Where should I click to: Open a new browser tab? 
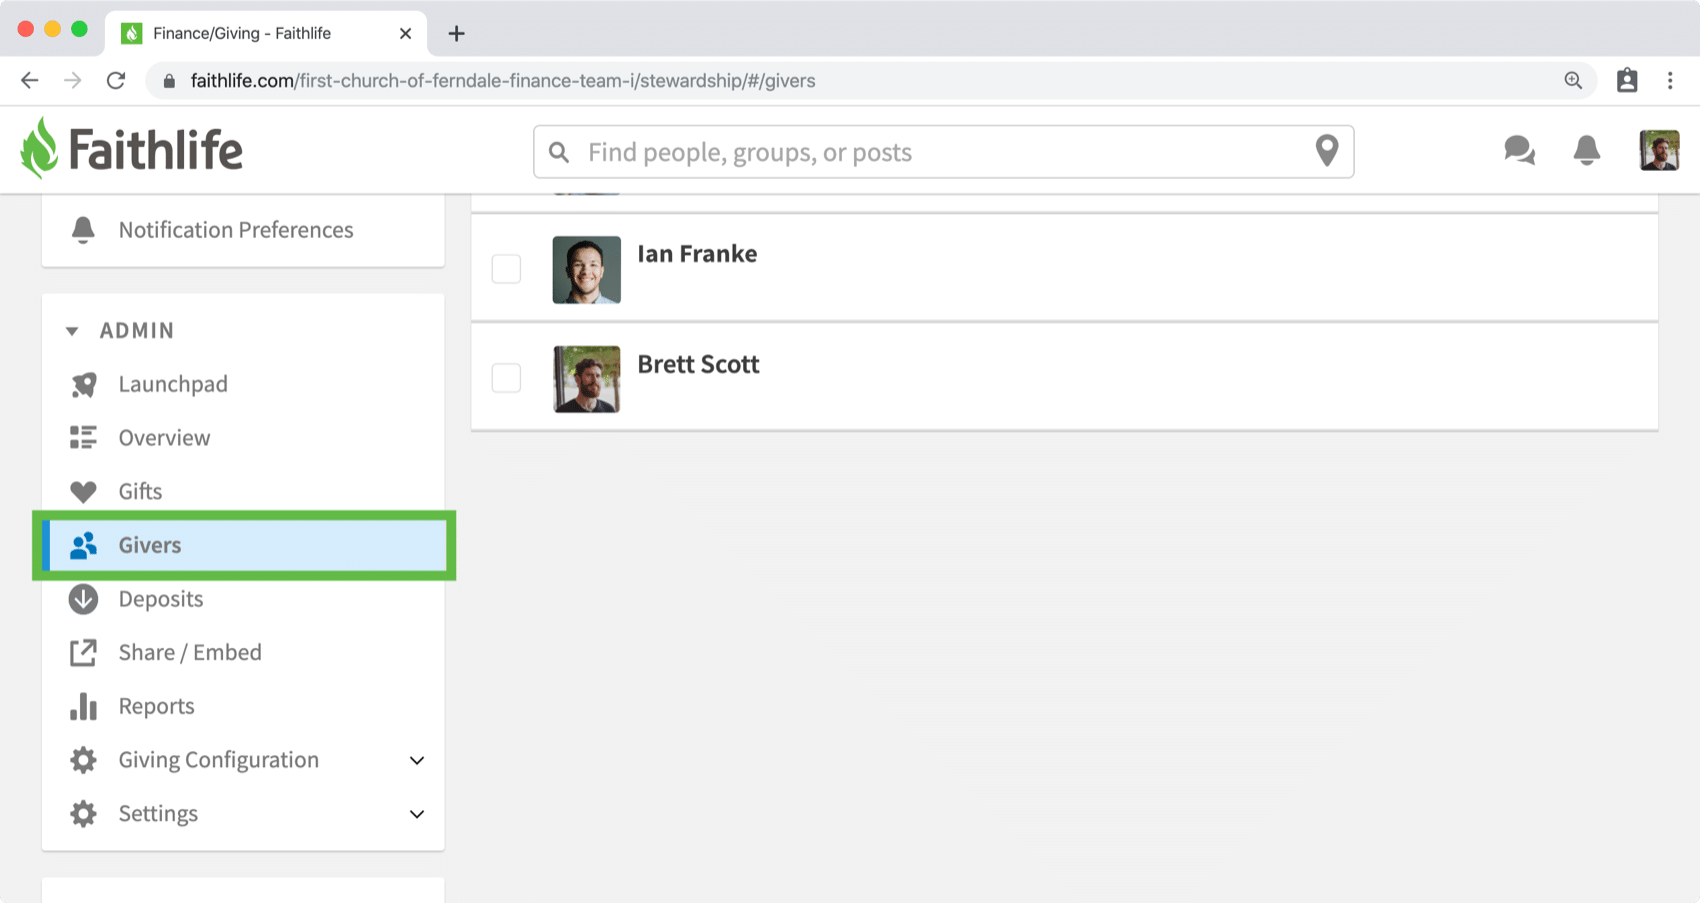pyautogui.click(x=456, y=33)
